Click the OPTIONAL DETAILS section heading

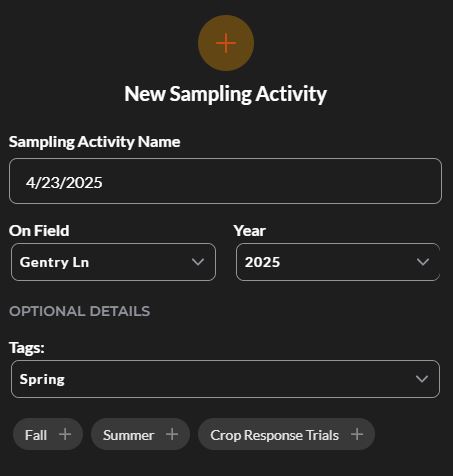point(80,311)
